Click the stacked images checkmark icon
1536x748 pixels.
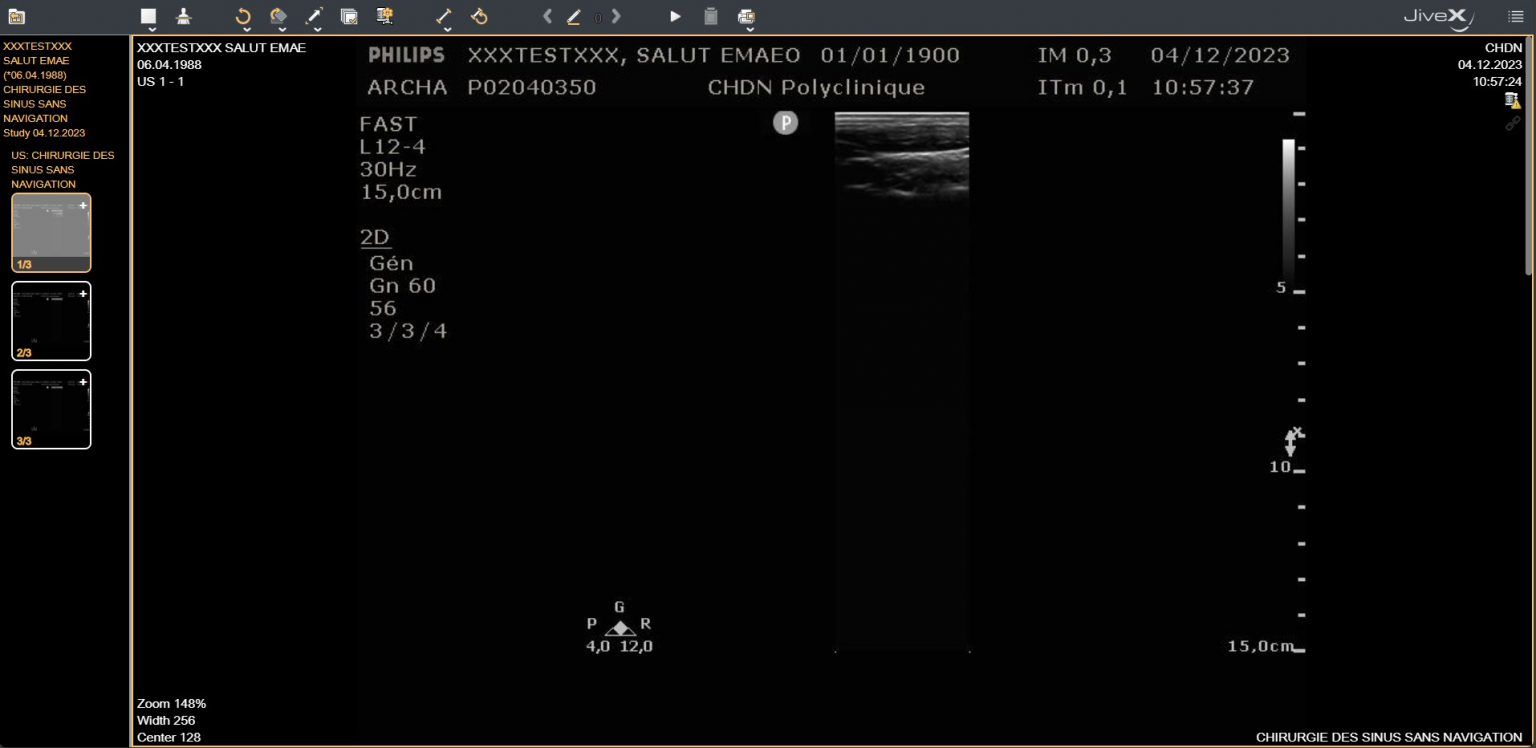coord(349,16)
